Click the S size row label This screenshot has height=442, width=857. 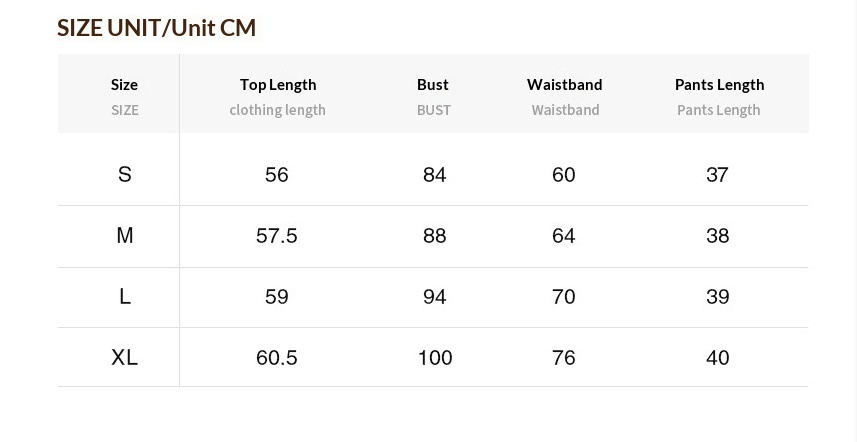125,175
